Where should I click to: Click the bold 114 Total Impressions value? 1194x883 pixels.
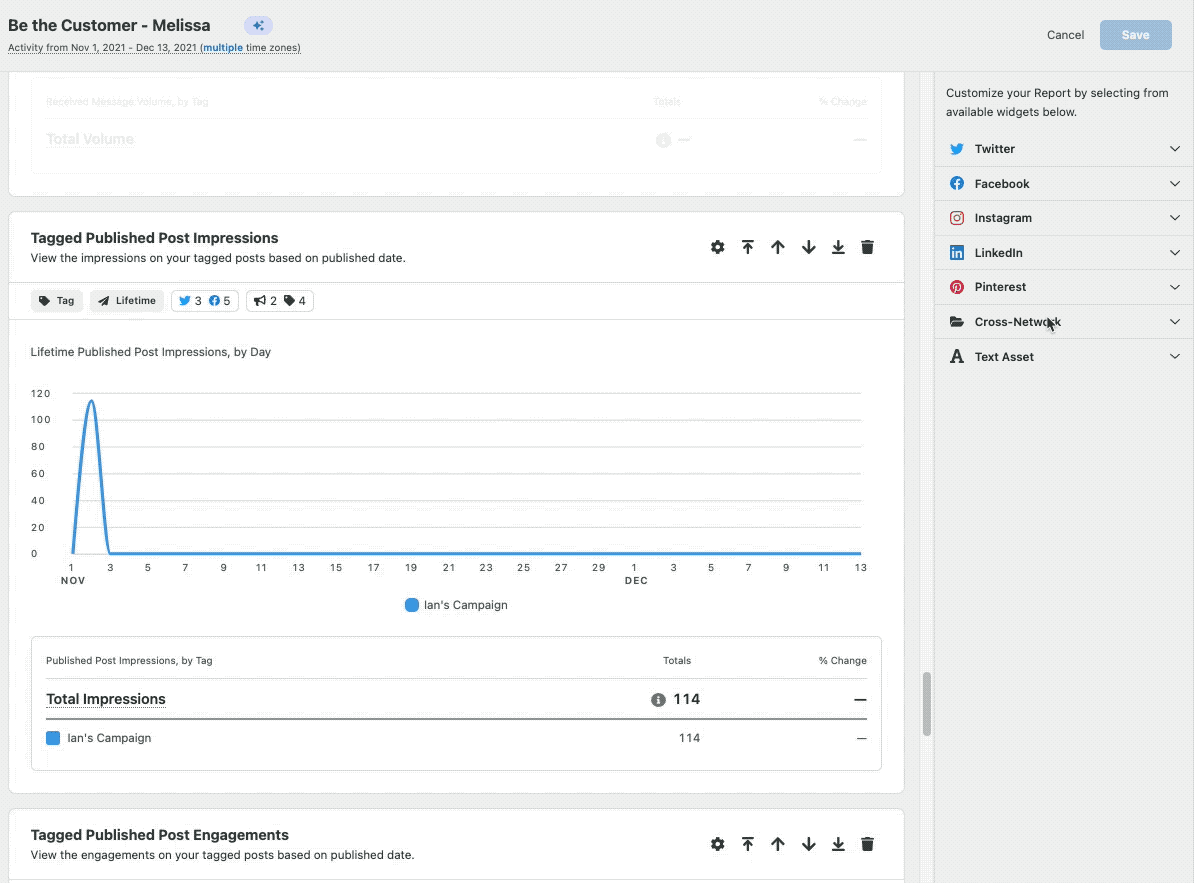(687, 700)
